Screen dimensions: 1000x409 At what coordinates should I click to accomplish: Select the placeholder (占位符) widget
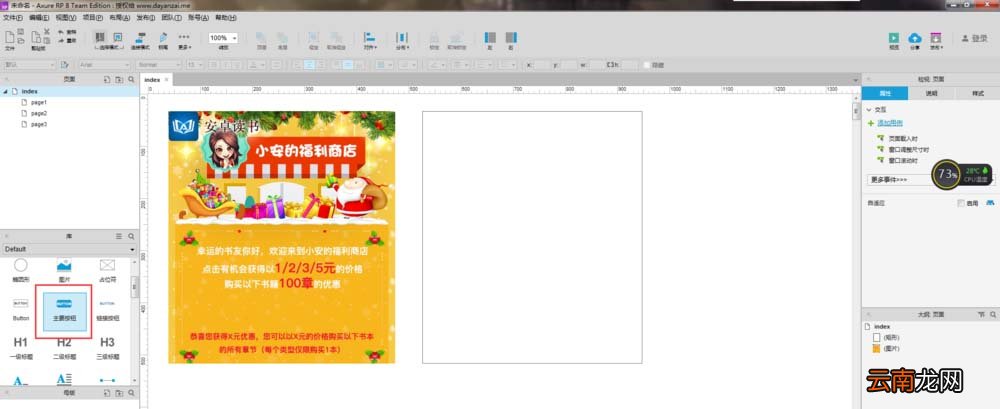point(107,270)
